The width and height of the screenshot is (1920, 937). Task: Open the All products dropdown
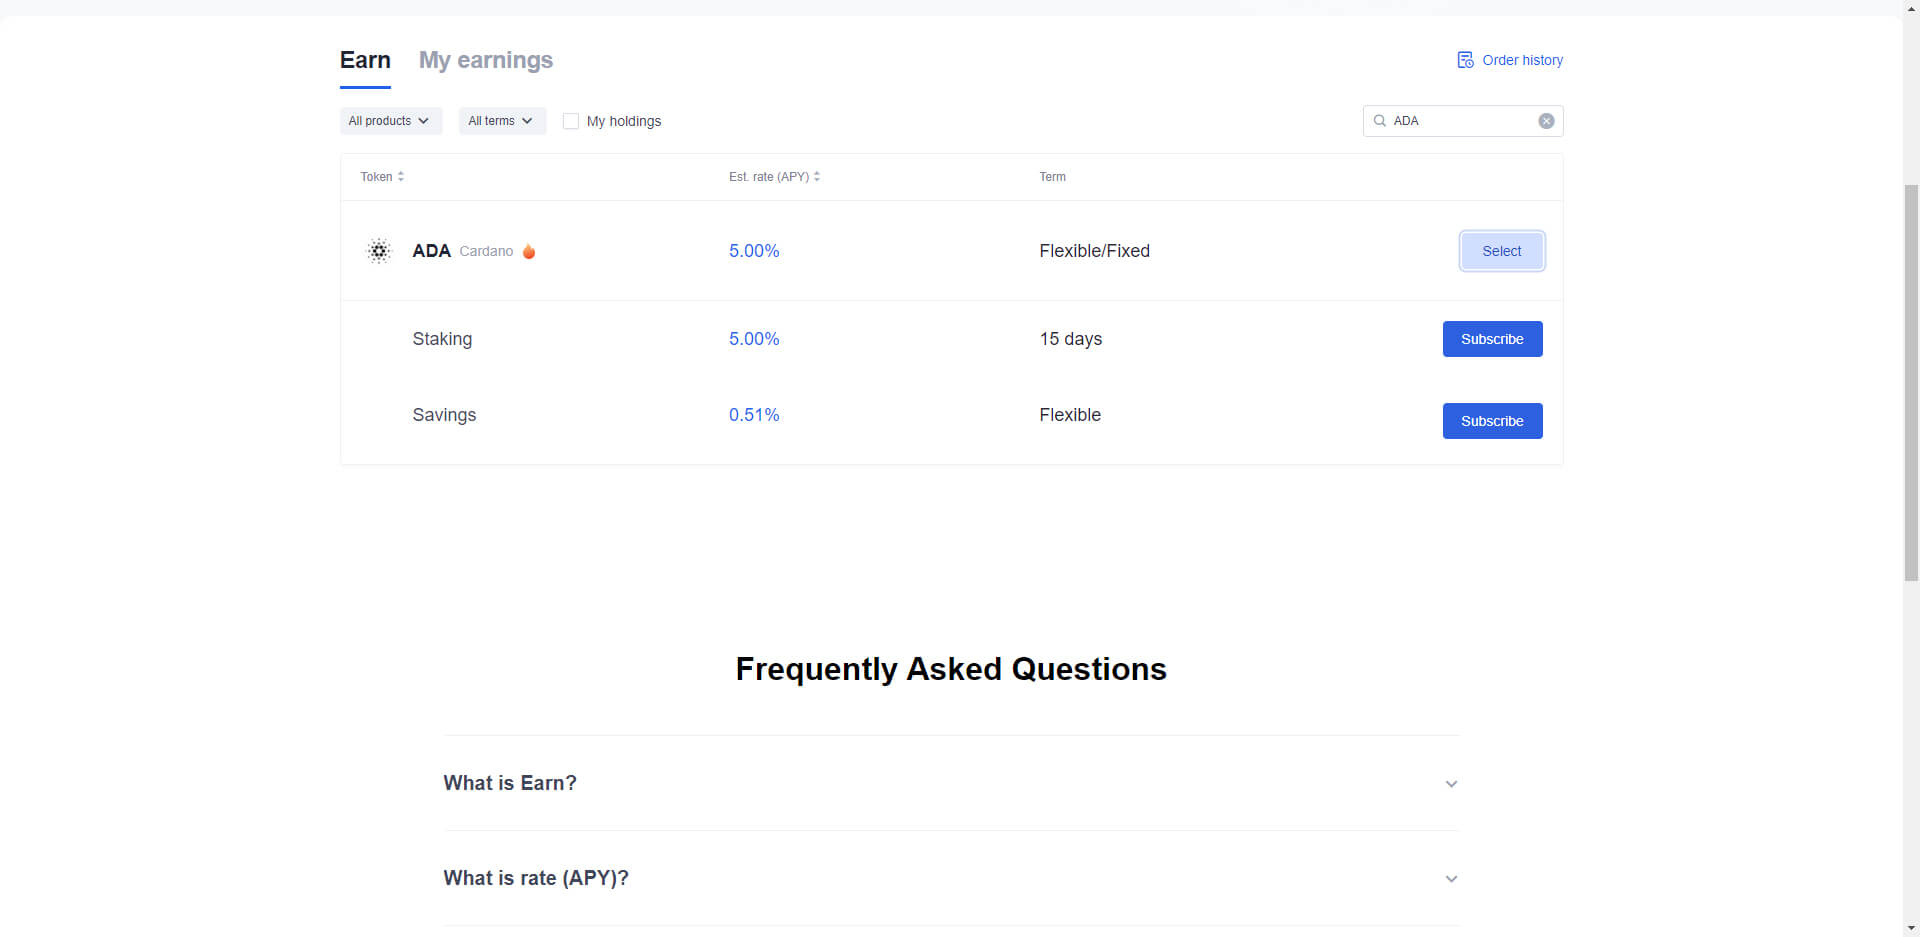tap(390, 121)
